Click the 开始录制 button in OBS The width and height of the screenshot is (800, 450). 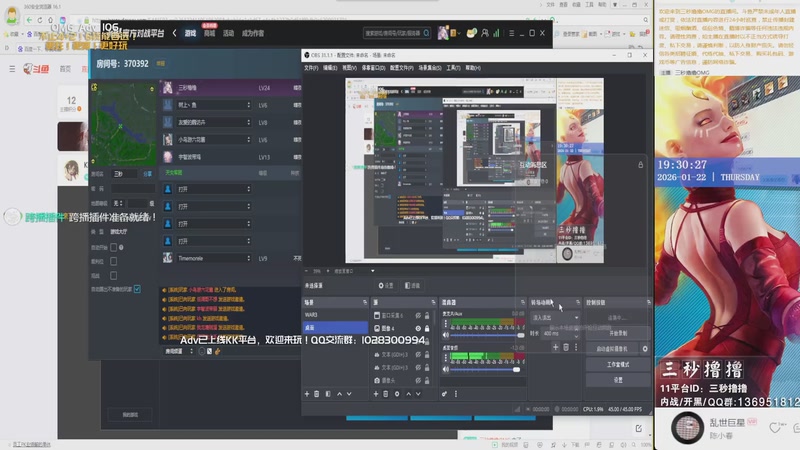(x=618, y=333)
